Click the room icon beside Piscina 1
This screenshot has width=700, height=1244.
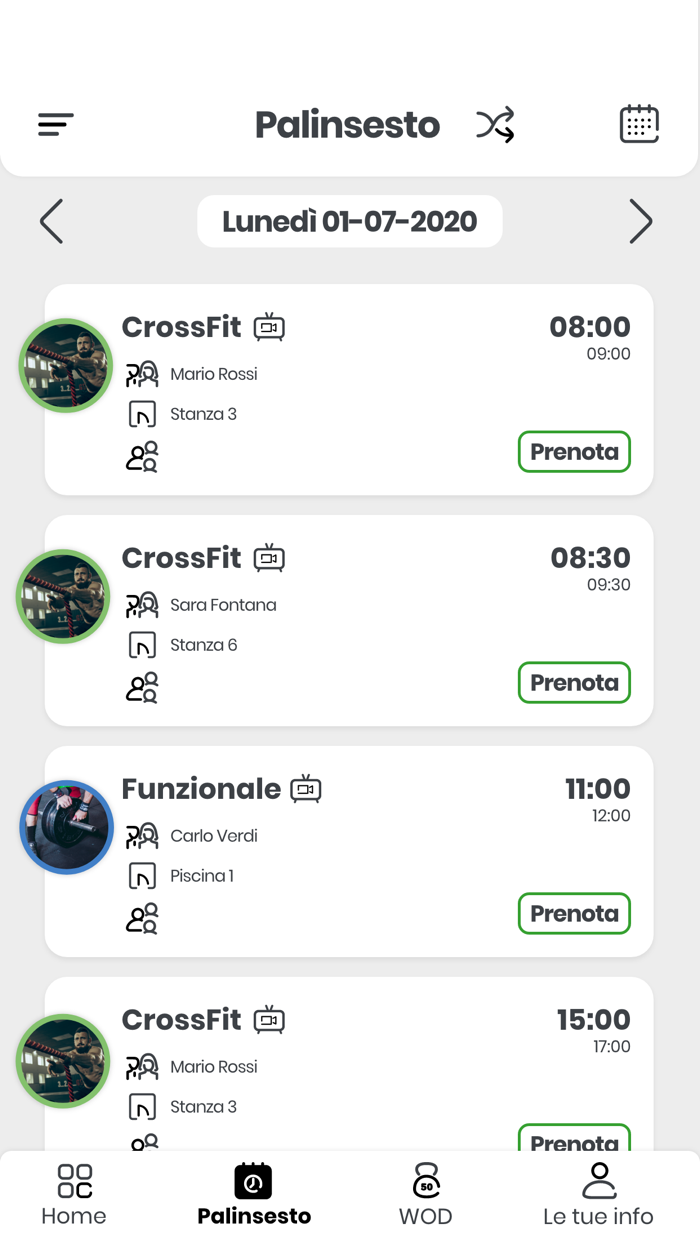coord(142,875)
